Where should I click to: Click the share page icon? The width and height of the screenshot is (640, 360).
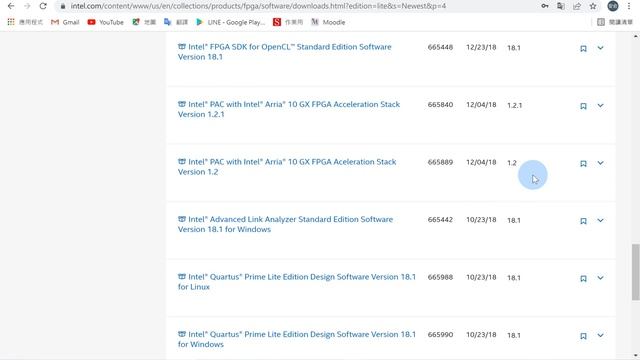[x=577, y=6]
